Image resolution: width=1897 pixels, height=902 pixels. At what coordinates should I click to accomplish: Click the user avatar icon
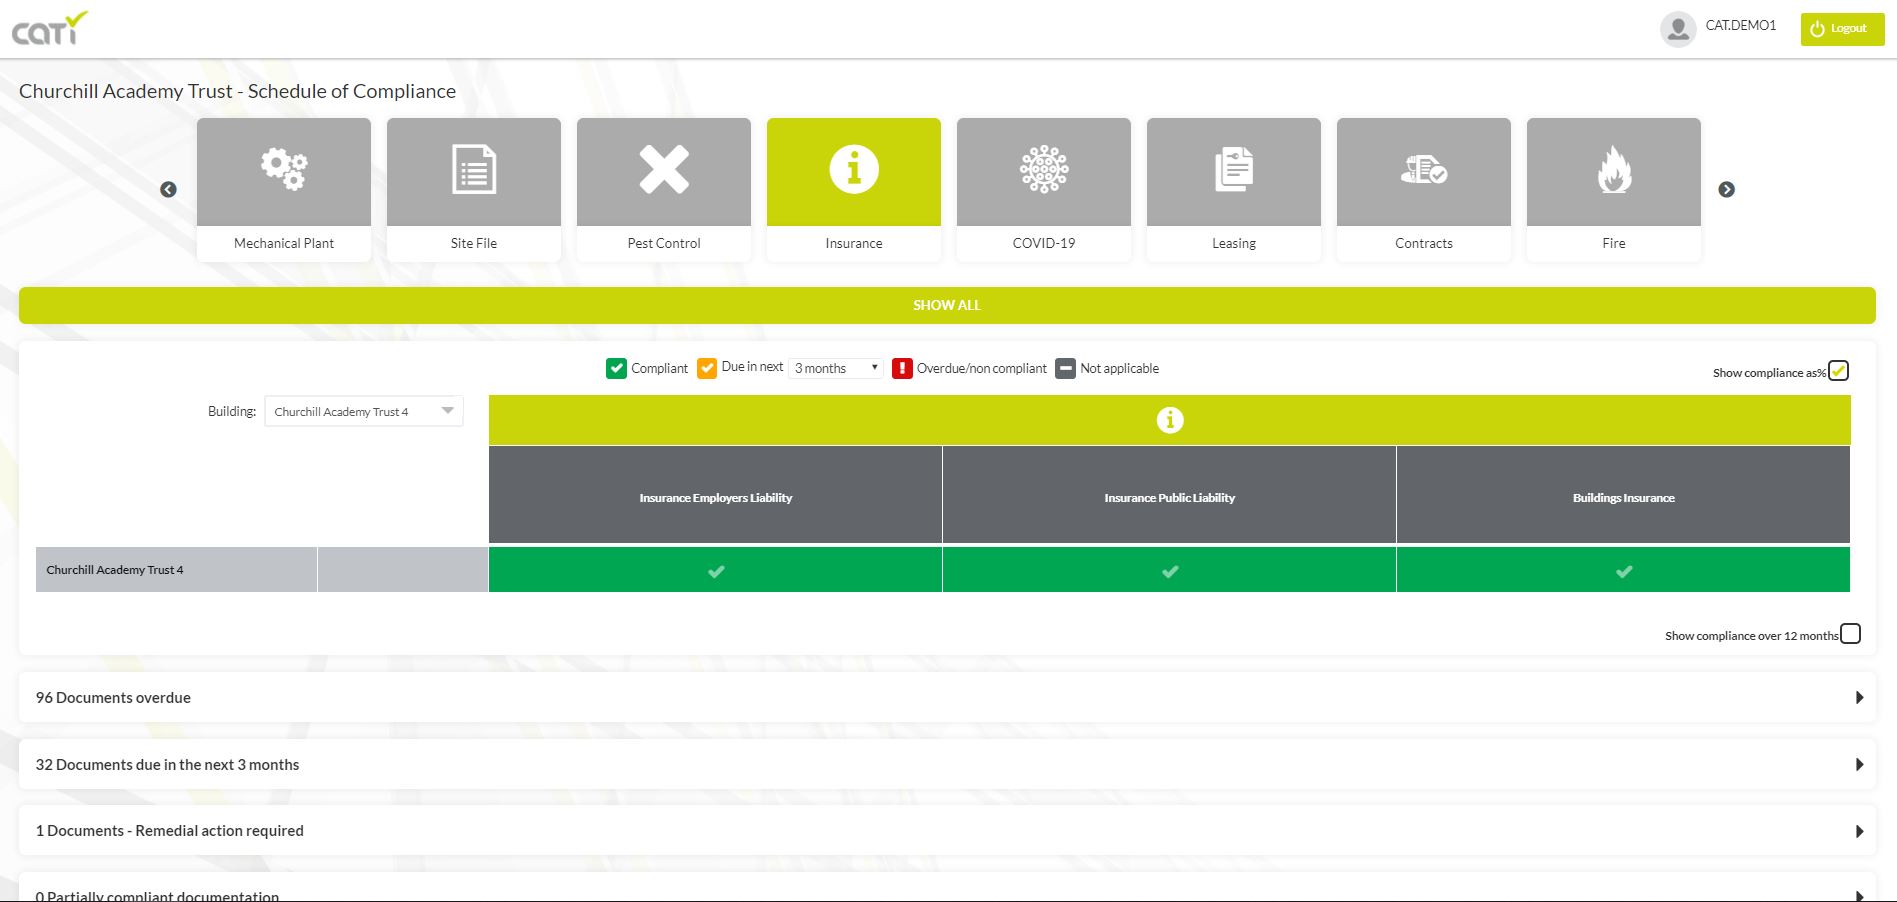point(1678,29)
